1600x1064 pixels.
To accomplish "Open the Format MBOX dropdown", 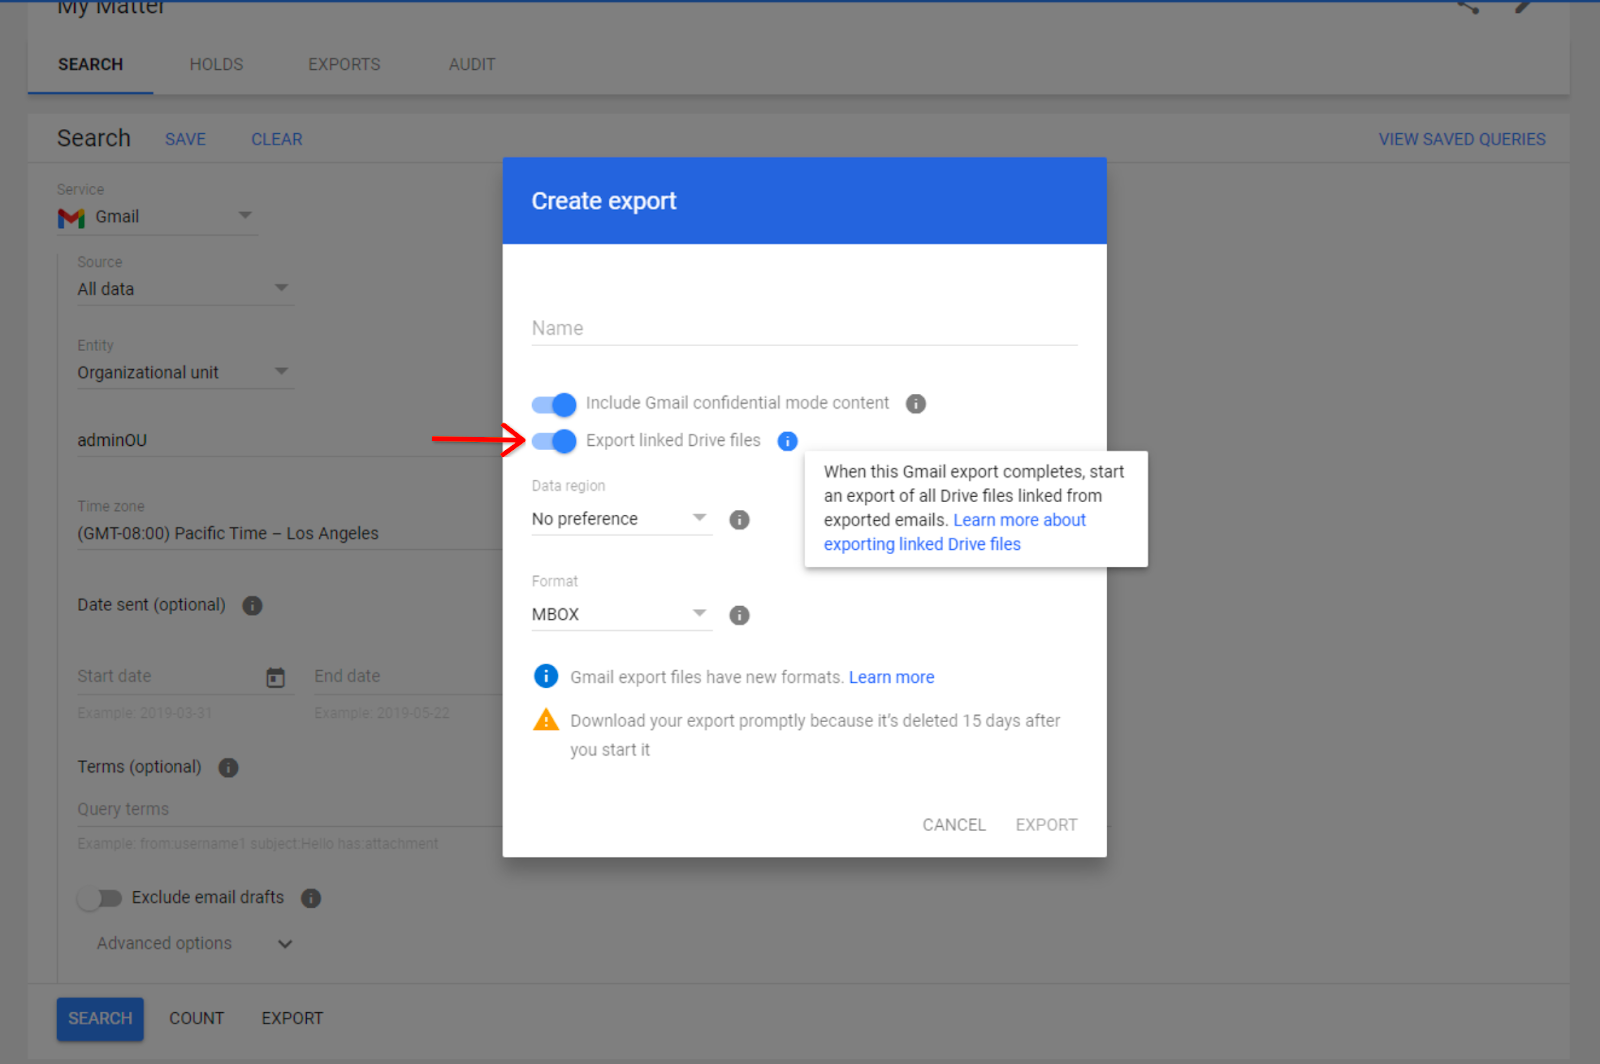I will [x=620, y=614].
